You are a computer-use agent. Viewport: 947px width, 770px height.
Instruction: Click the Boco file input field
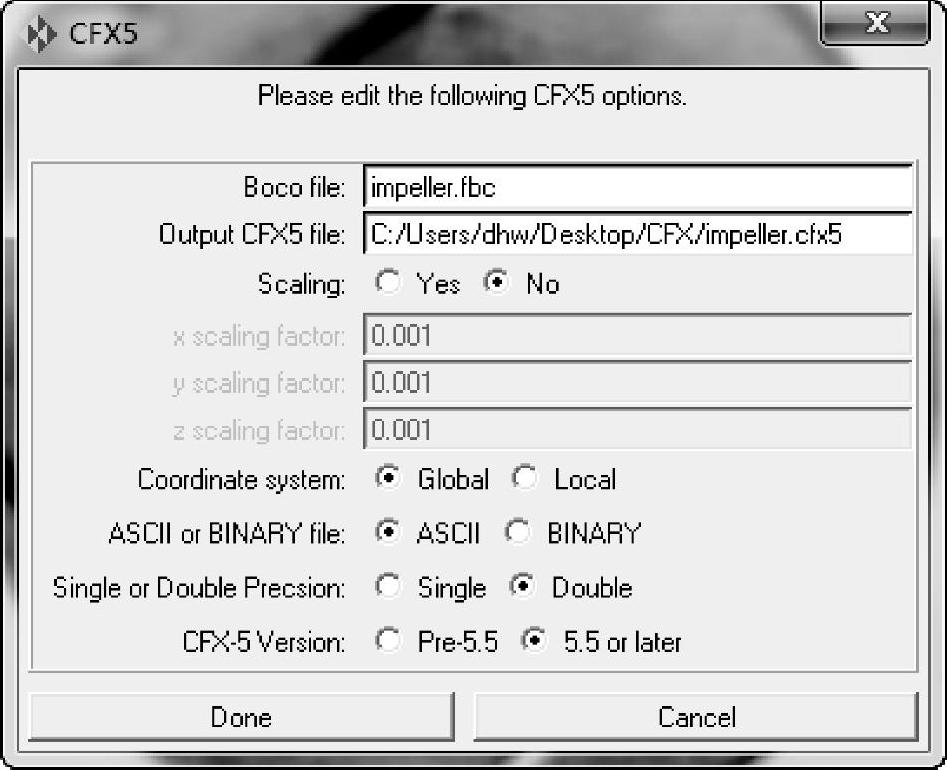click(638, 187)
